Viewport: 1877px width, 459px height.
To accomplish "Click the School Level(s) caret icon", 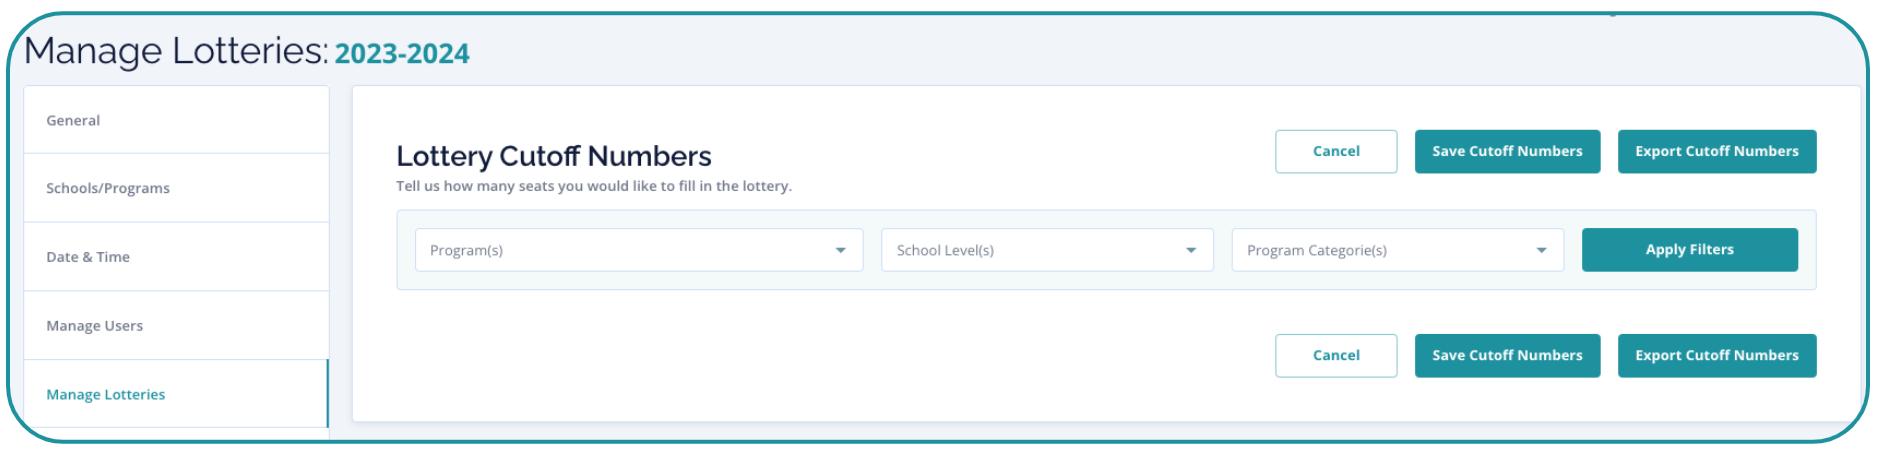I will [1191, 250].
